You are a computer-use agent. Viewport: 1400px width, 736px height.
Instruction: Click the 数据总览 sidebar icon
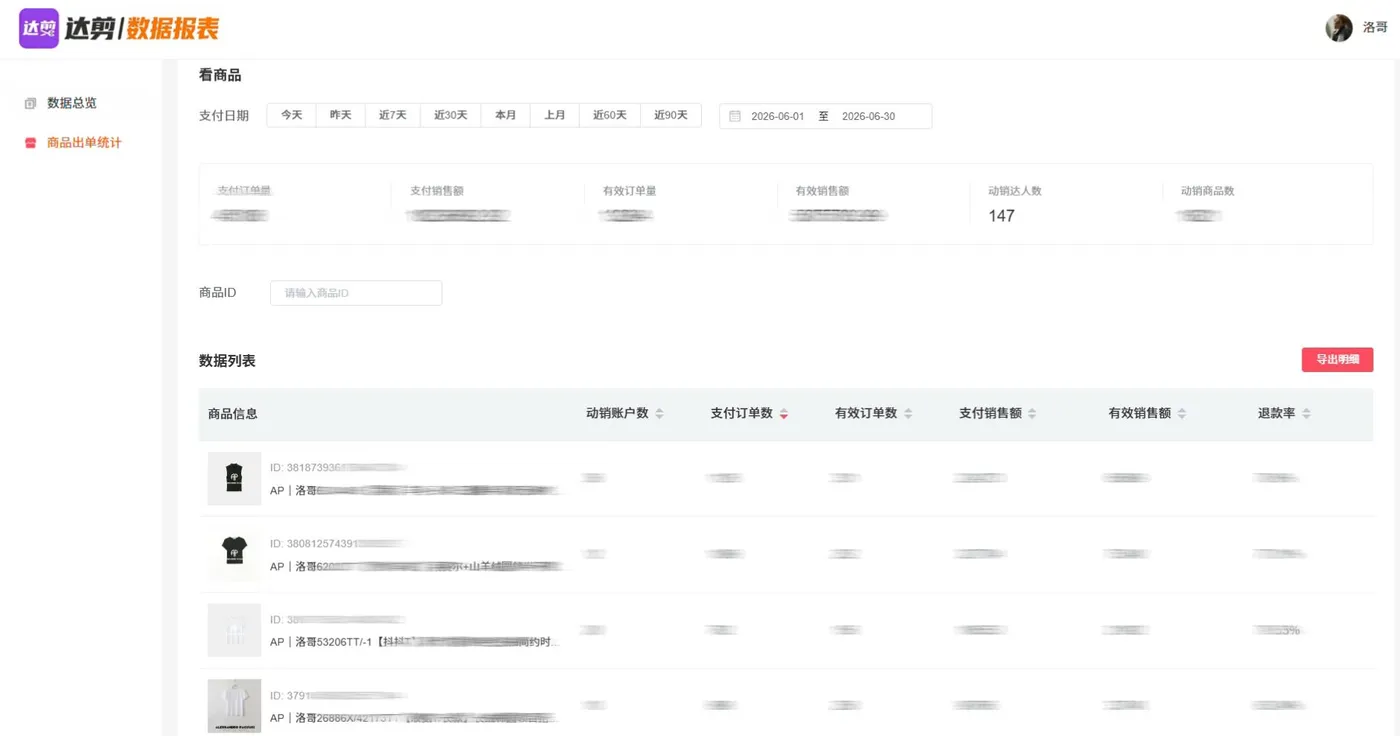point(30,103)
